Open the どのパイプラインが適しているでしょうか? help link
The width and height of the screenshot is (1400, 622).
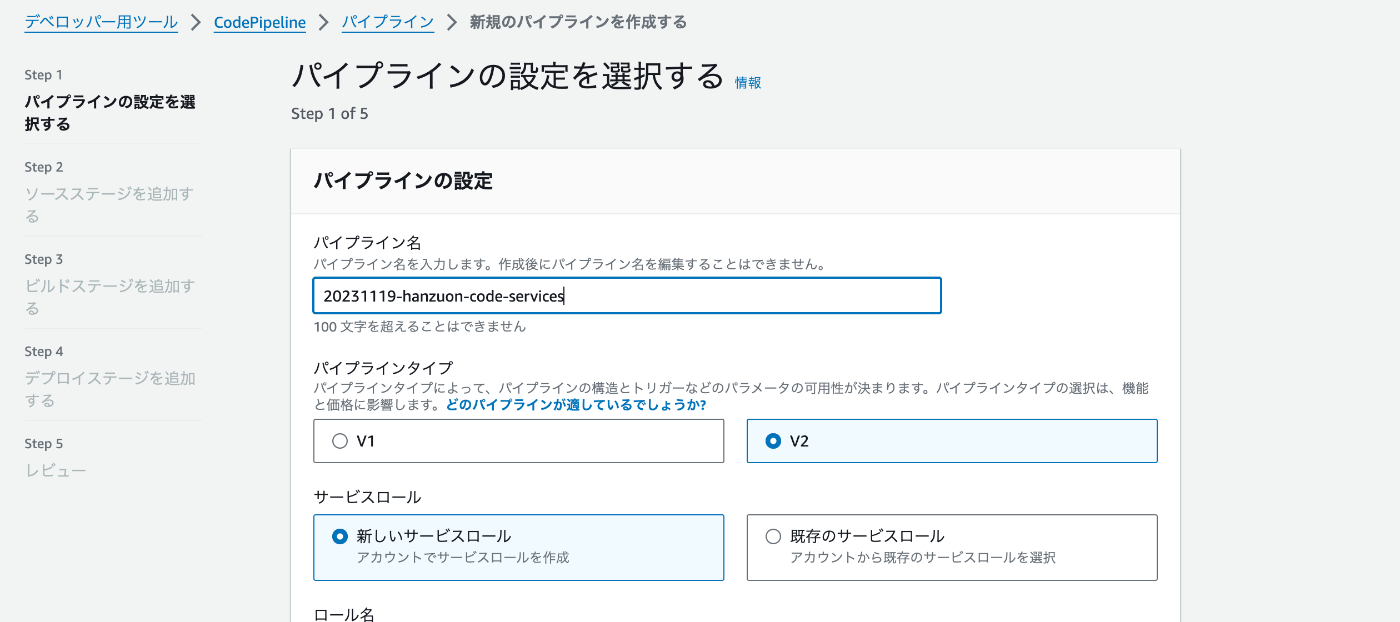576,405
